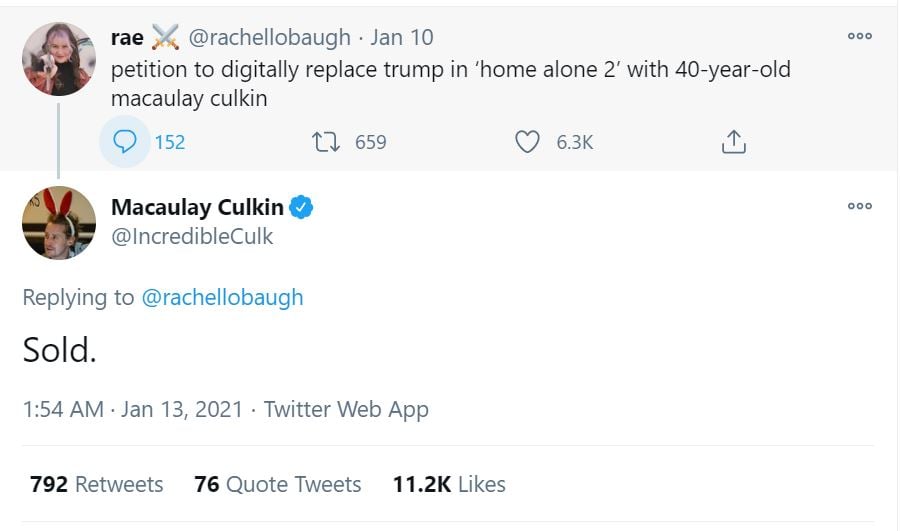Click @rachellobaugh in Replying to line
The height and width of the screenshot is (531, 900).
click(x=222, y=297)
